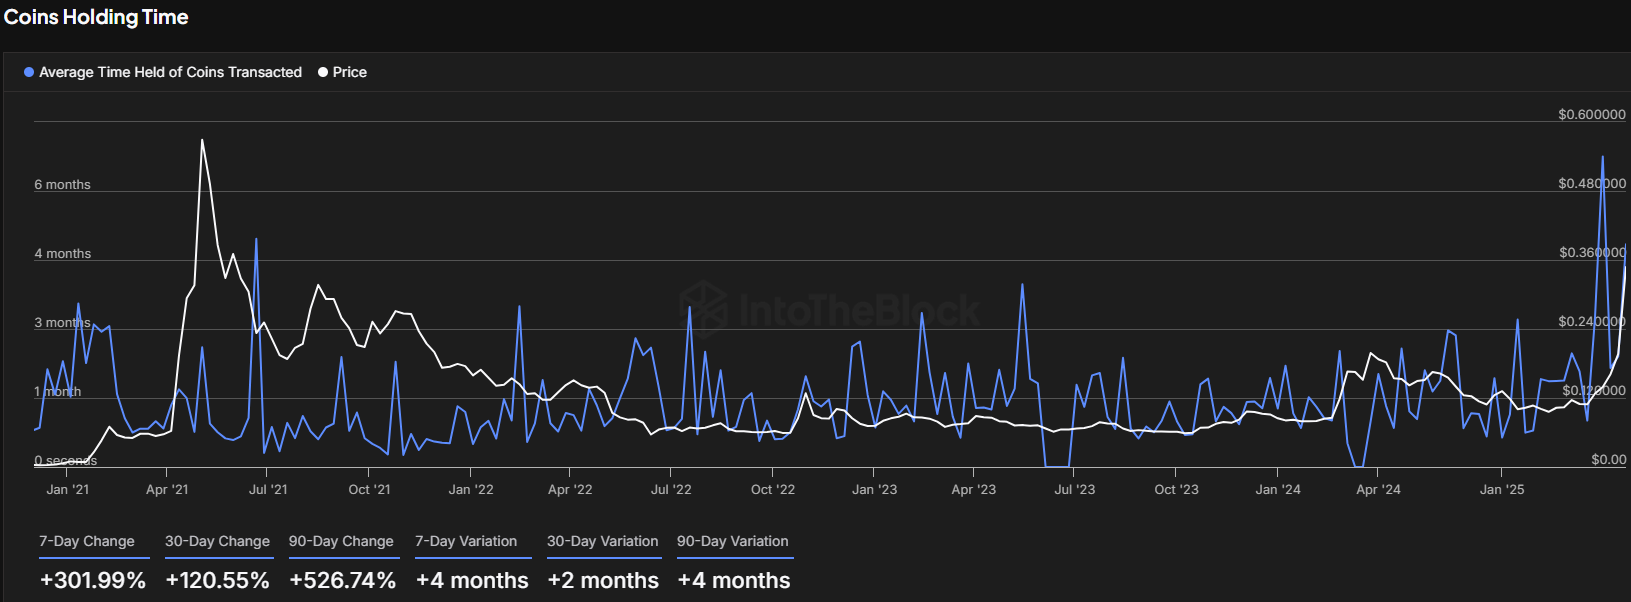
Task: Click the +120.55% value
Action: click(x=217, y=580)
